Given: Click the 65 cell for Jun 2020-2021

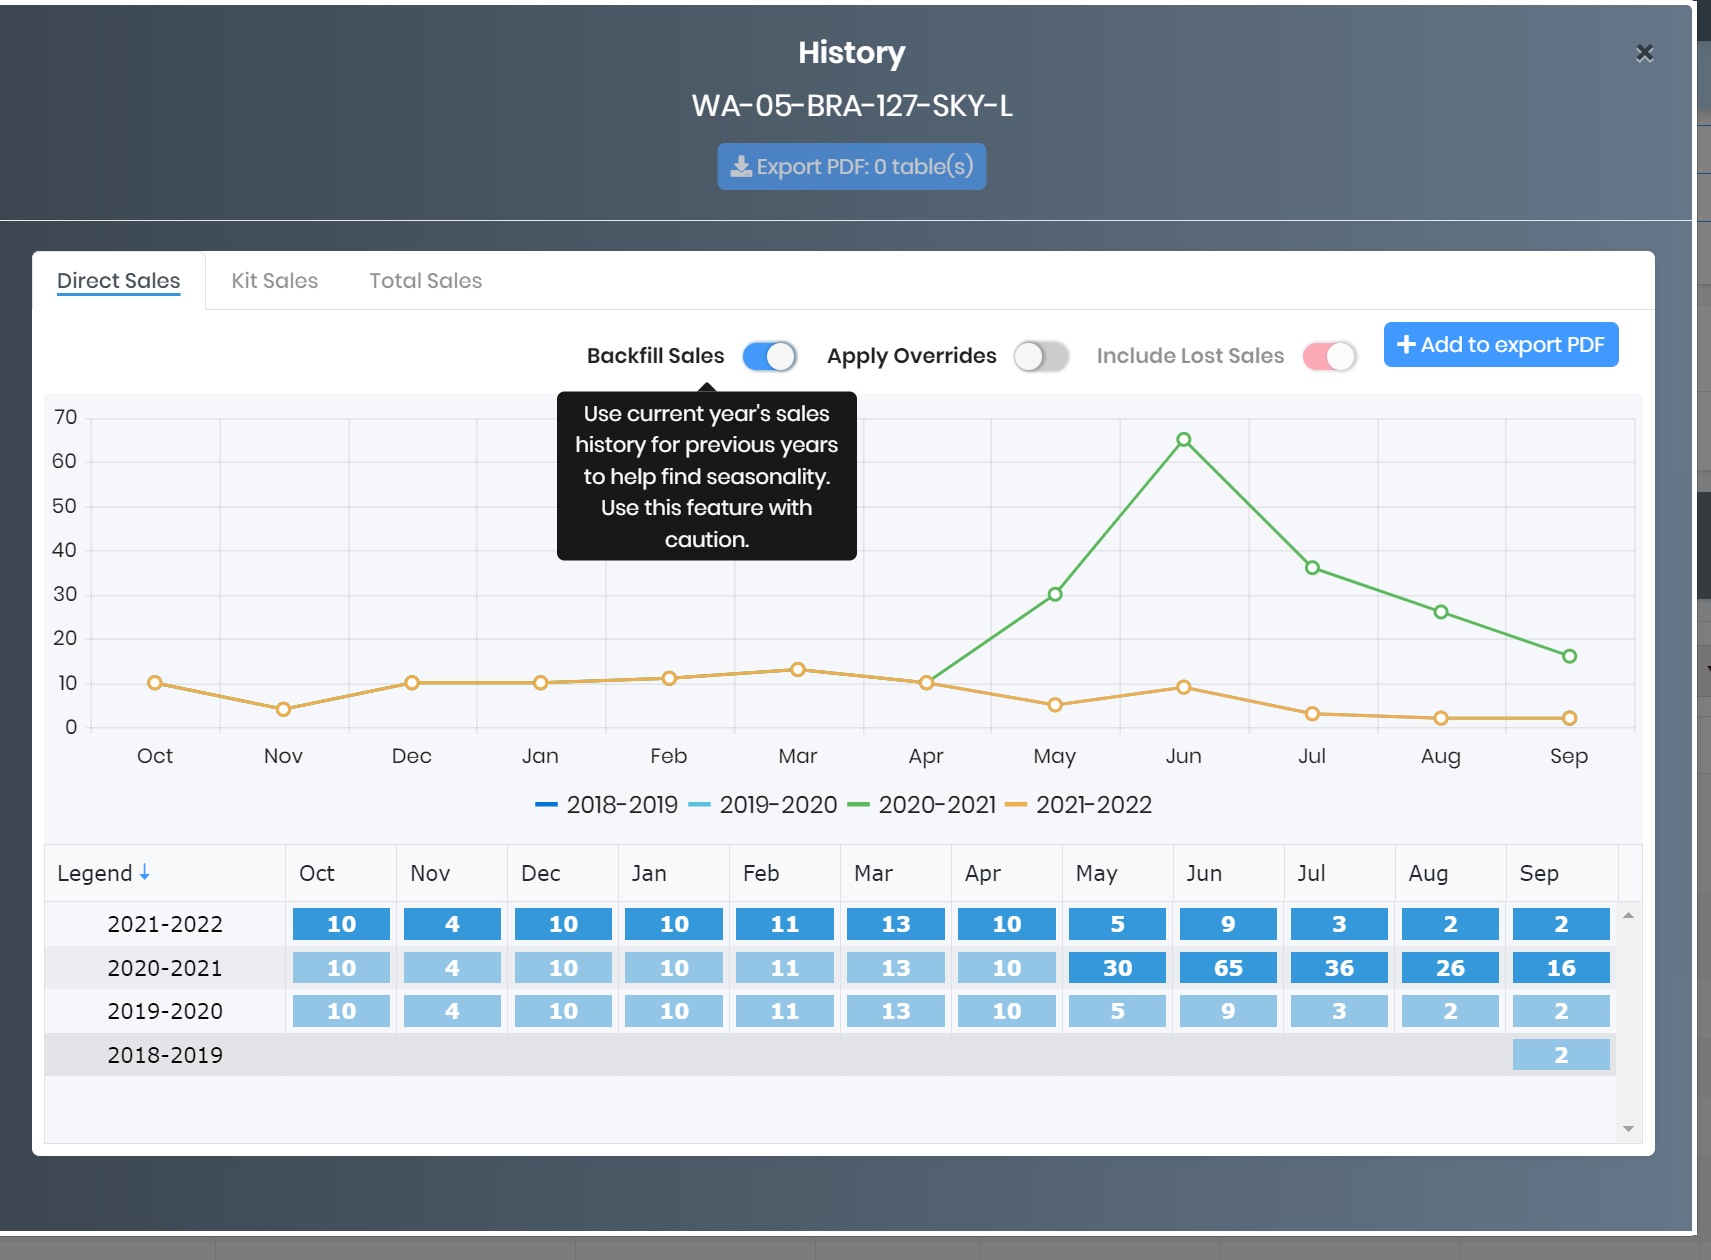Looking at the screenshot, I should pos(1228,968).
